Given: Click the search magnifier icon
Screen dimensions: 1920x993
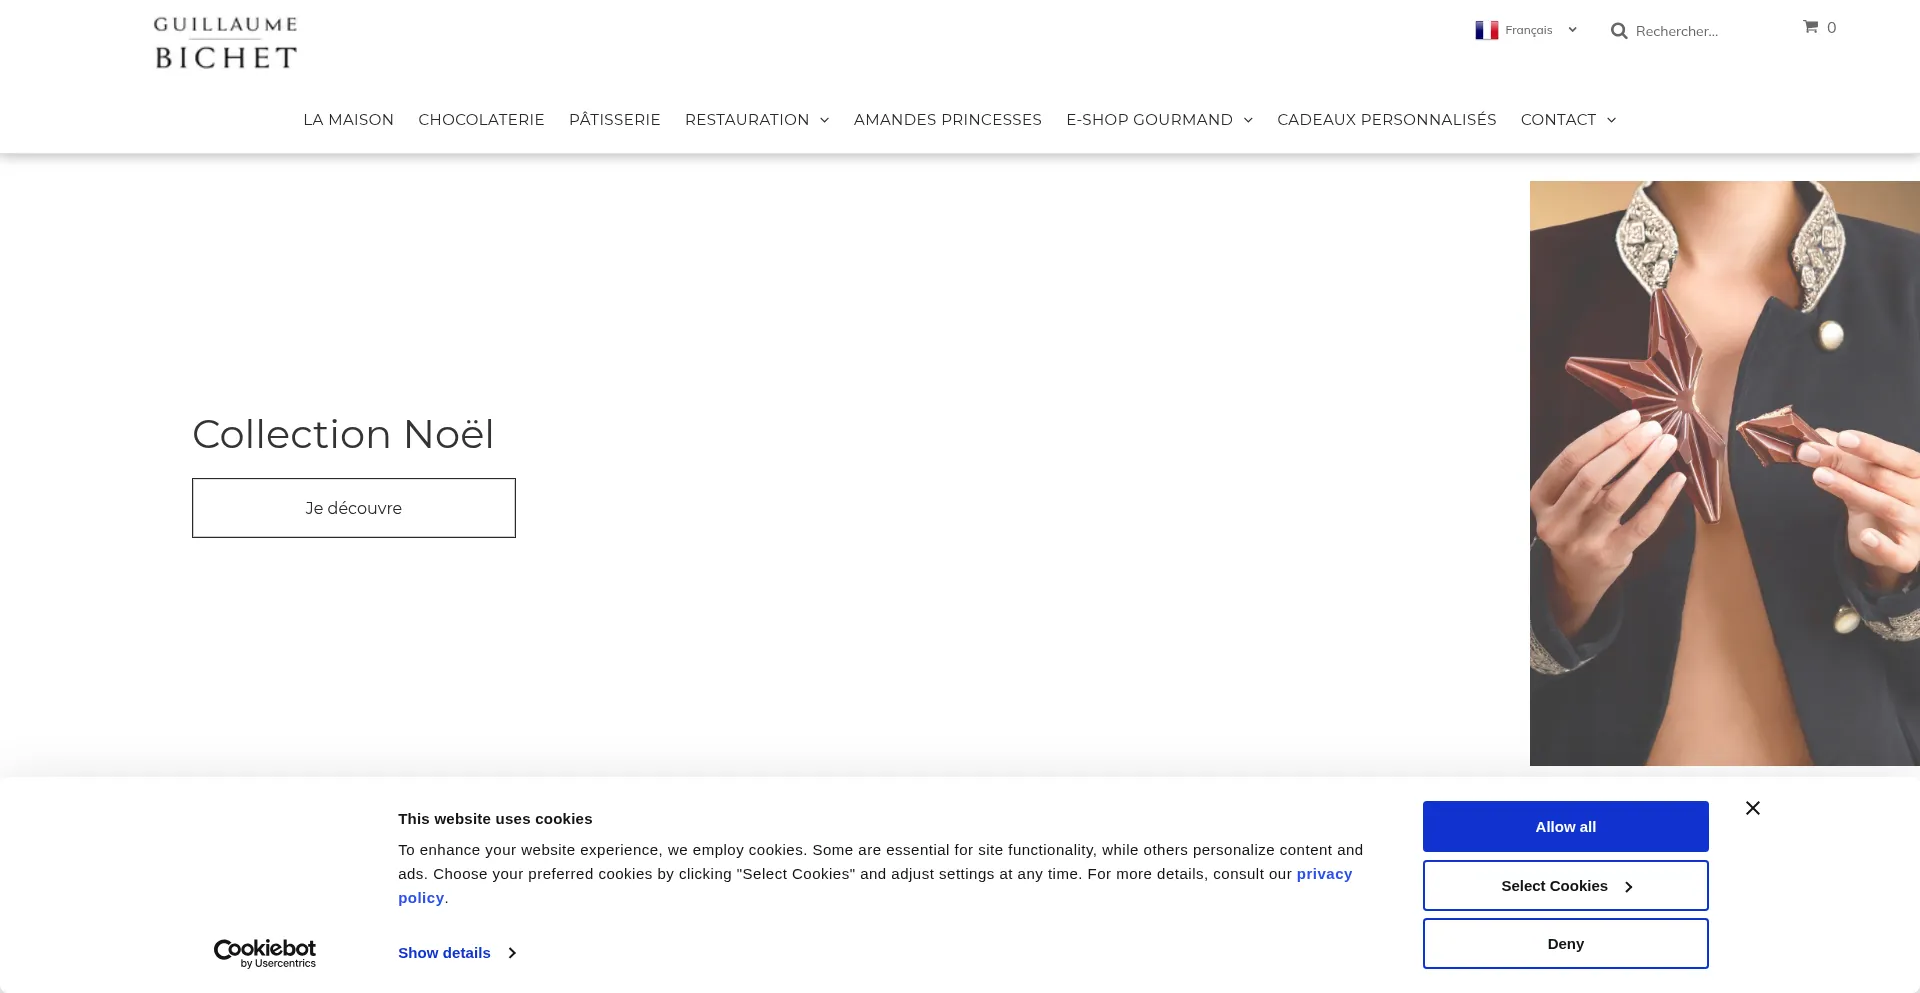Looking at the screenshot, I should [x=1619, y=31].
